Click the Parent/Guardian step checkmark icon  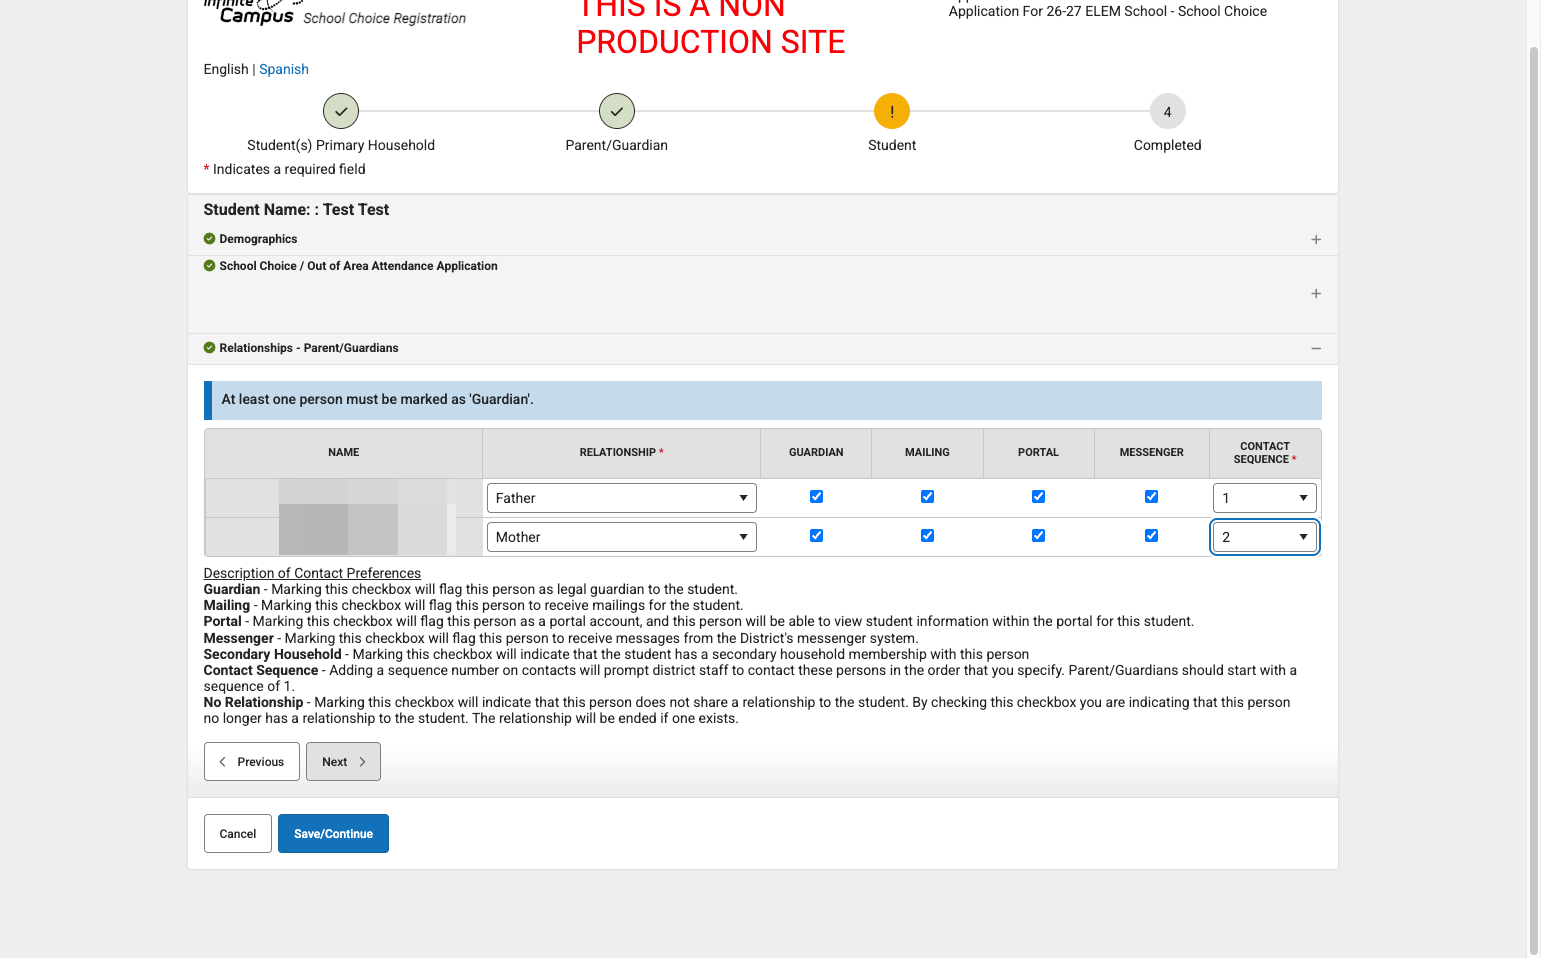(x=617, y=111)
